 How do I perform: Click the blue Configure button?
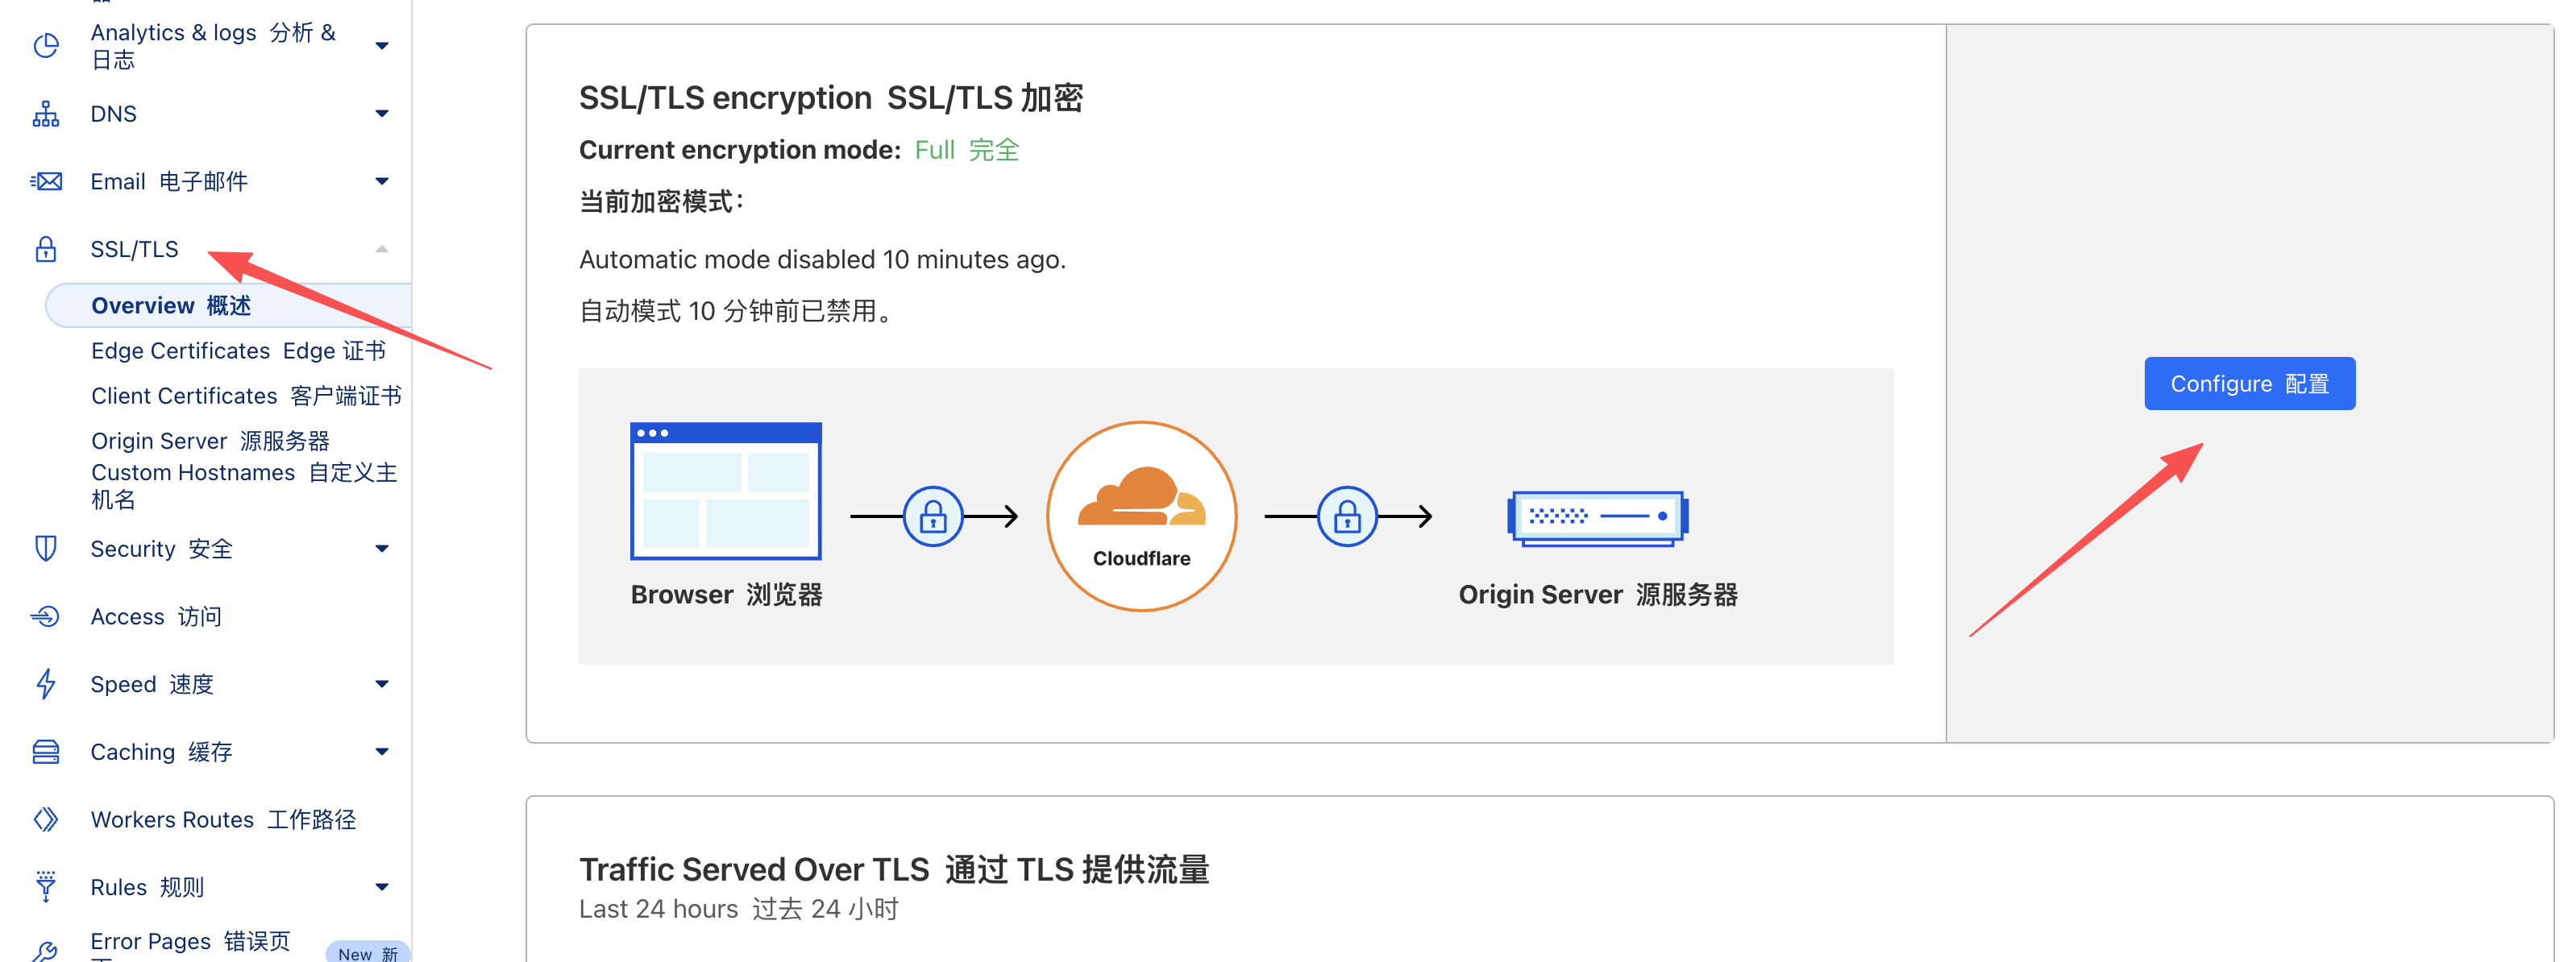point(2248,384)
